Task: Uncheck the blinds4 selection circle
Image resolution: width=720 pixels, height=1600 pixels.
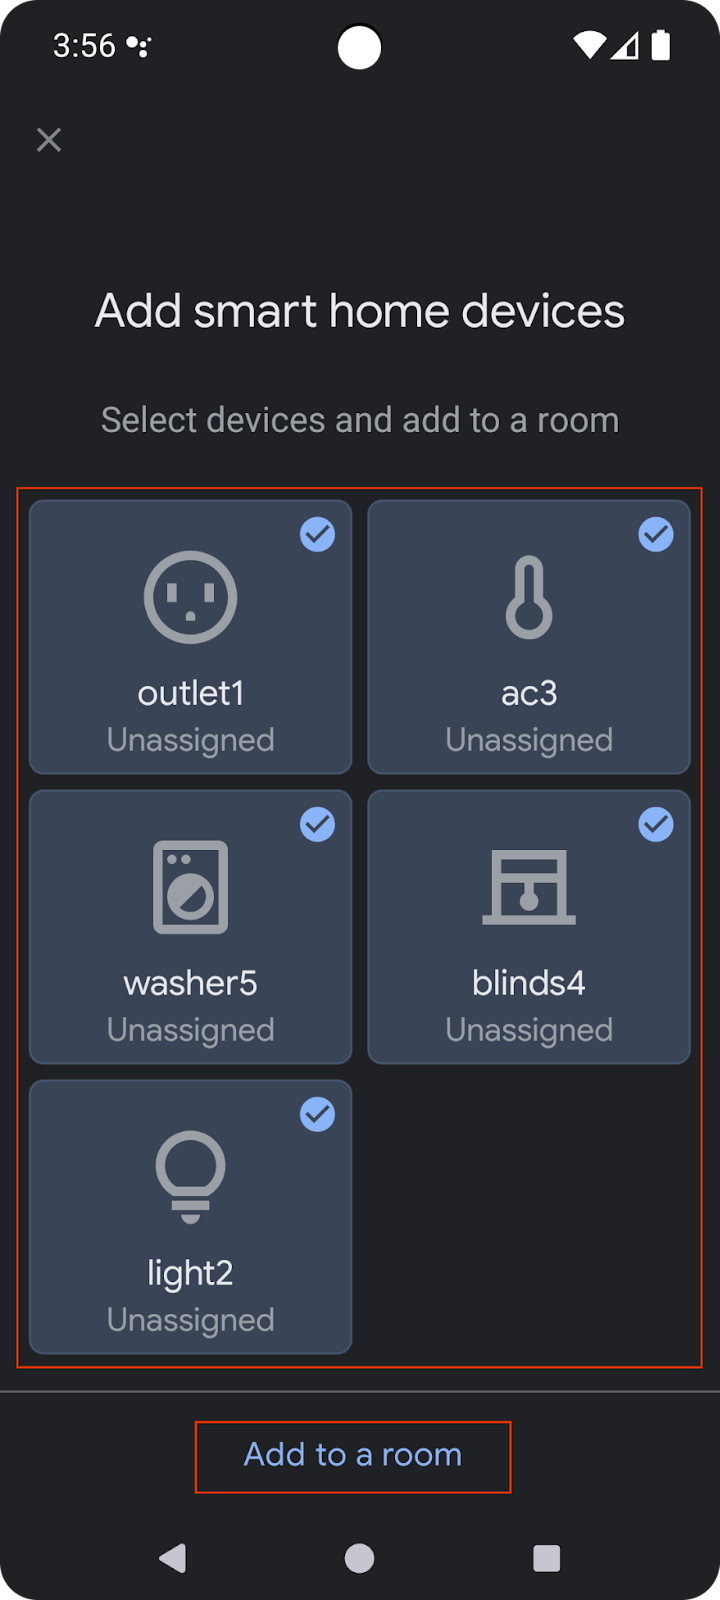Action: (656, 825)
